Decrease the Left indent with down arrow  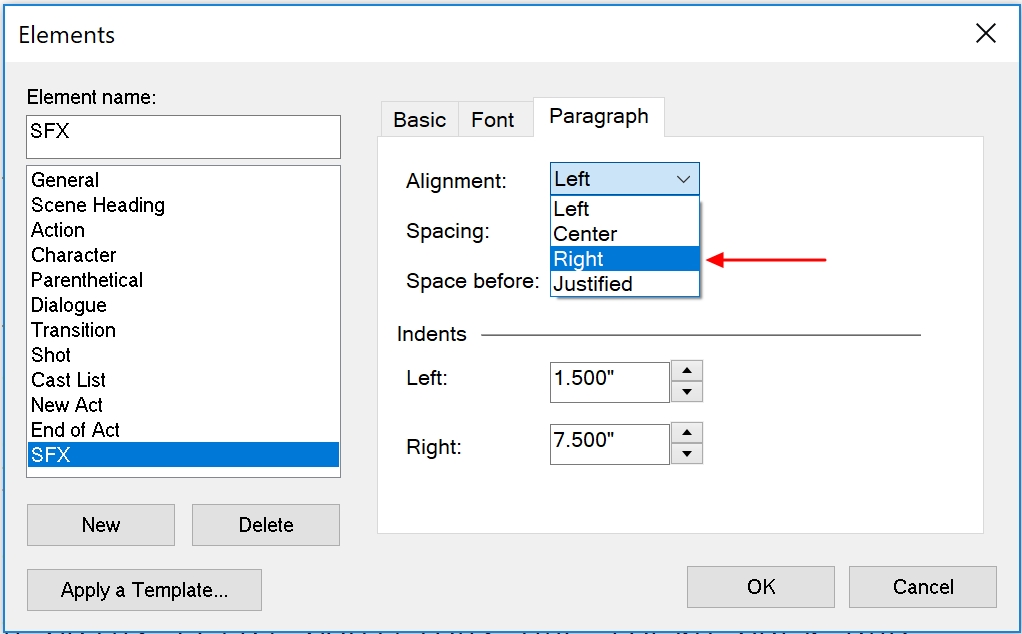686,392
